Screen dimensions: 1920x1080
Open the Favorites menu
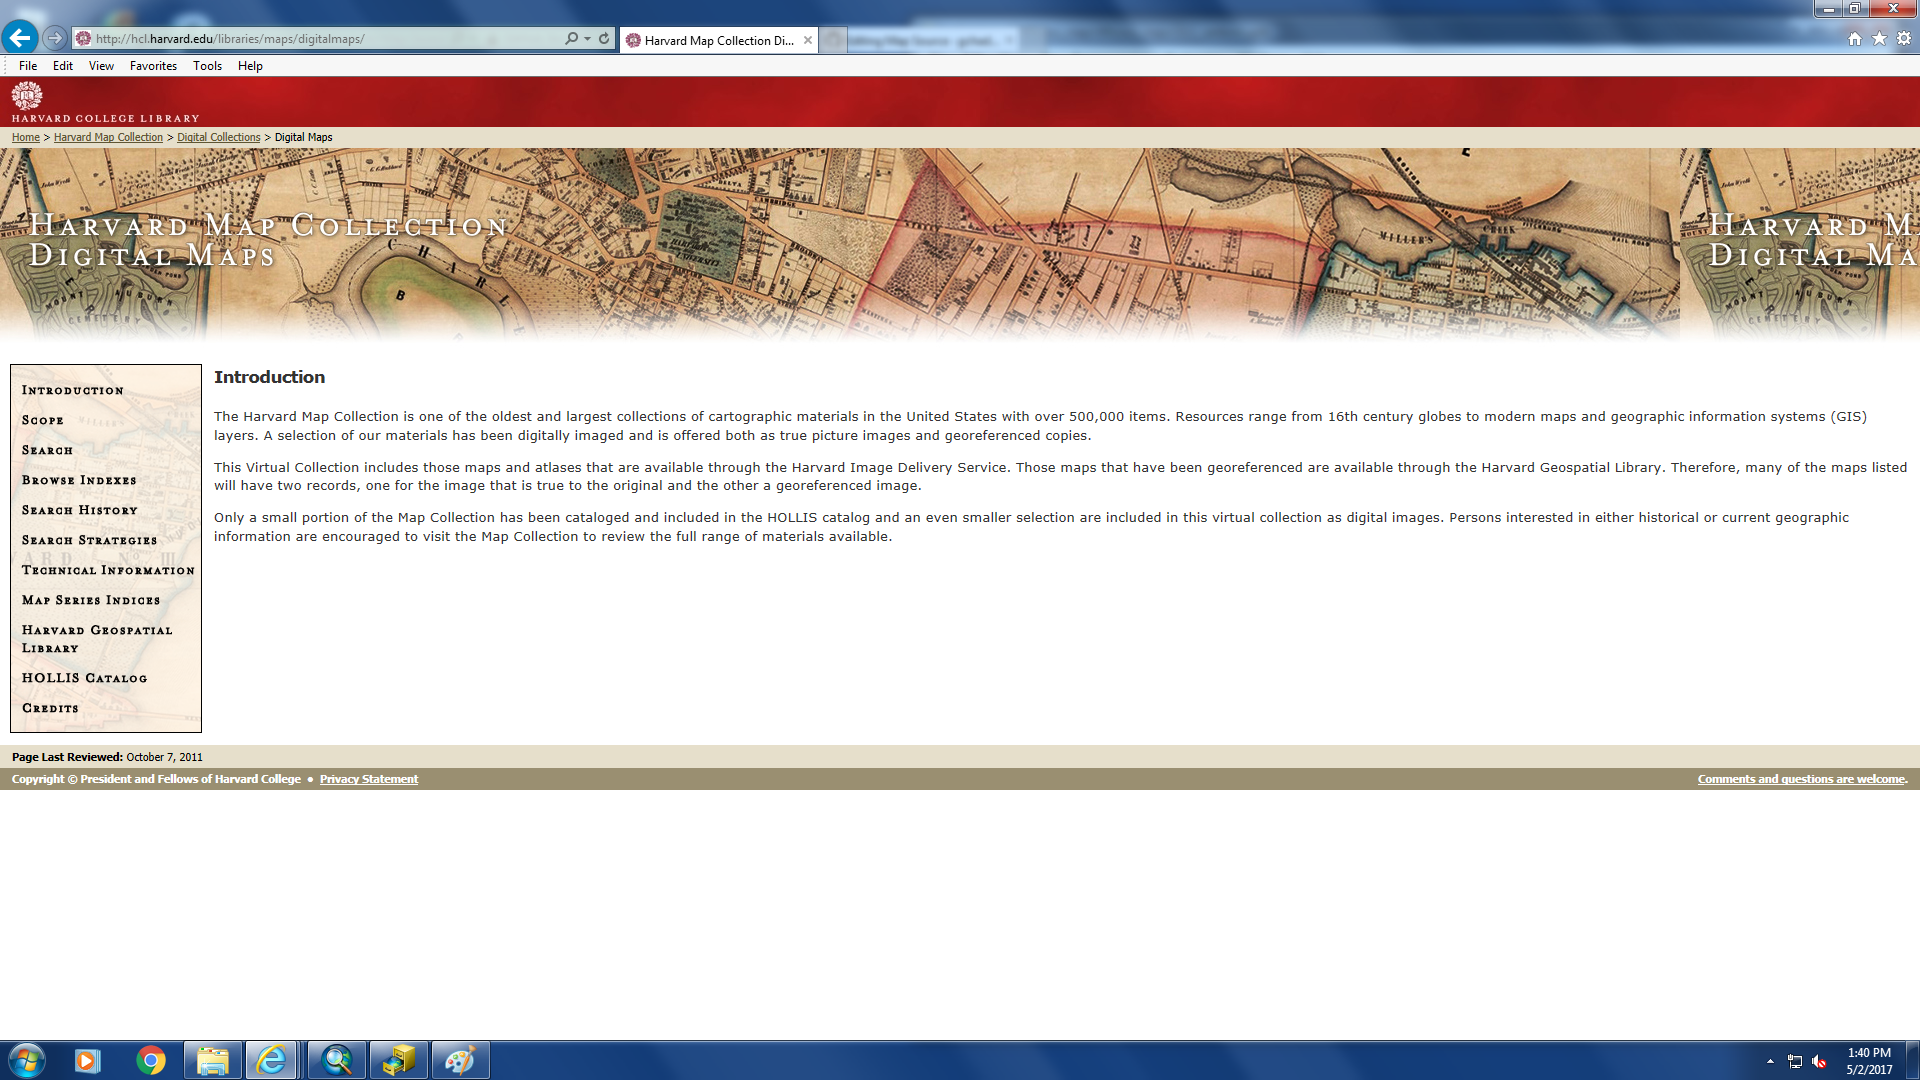click(153, 66)
